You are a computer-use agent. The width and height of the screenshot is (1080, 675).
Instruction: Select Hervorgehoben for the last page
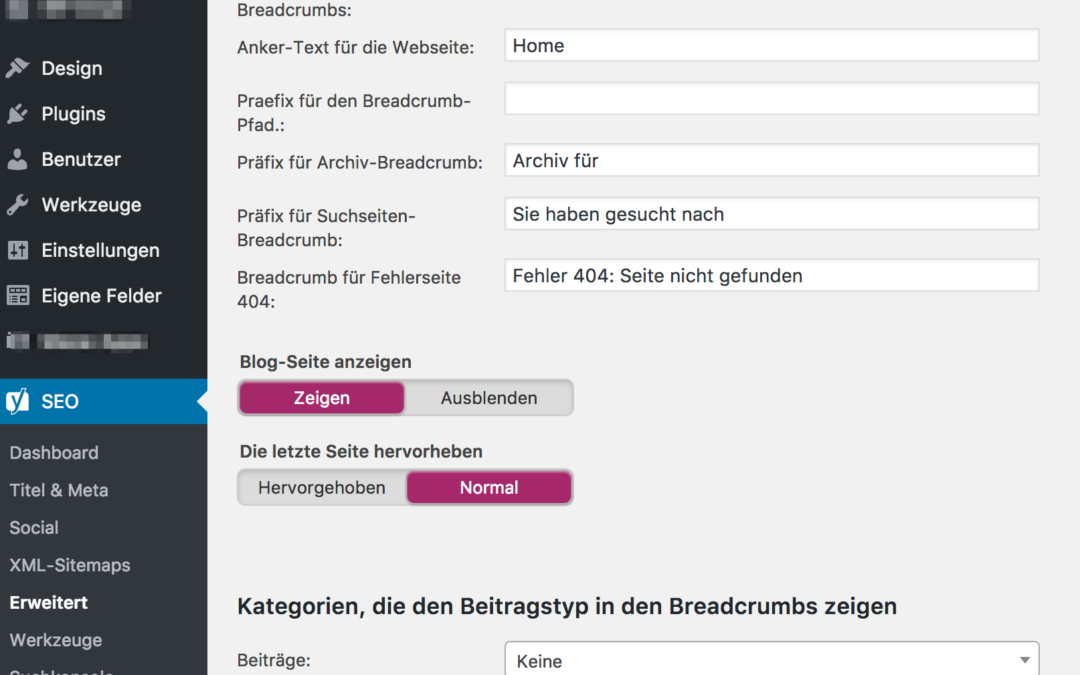point(322,488)
